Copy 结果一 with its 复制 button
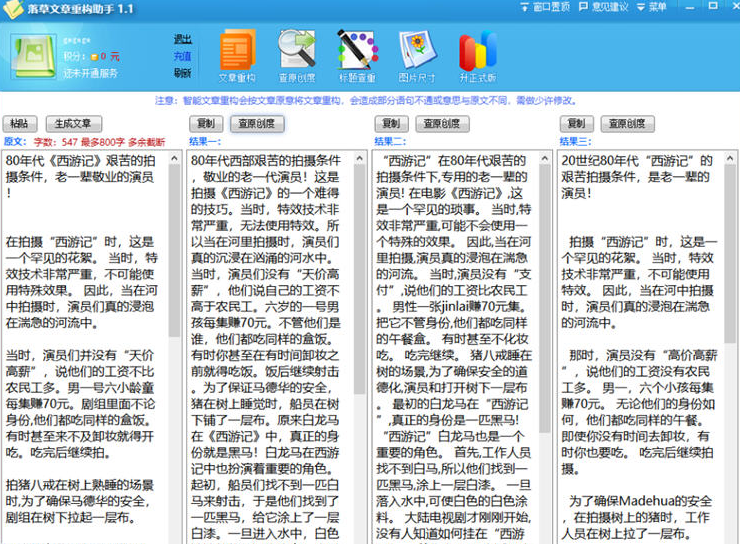The image size is (740, 544). click(205, 124)
